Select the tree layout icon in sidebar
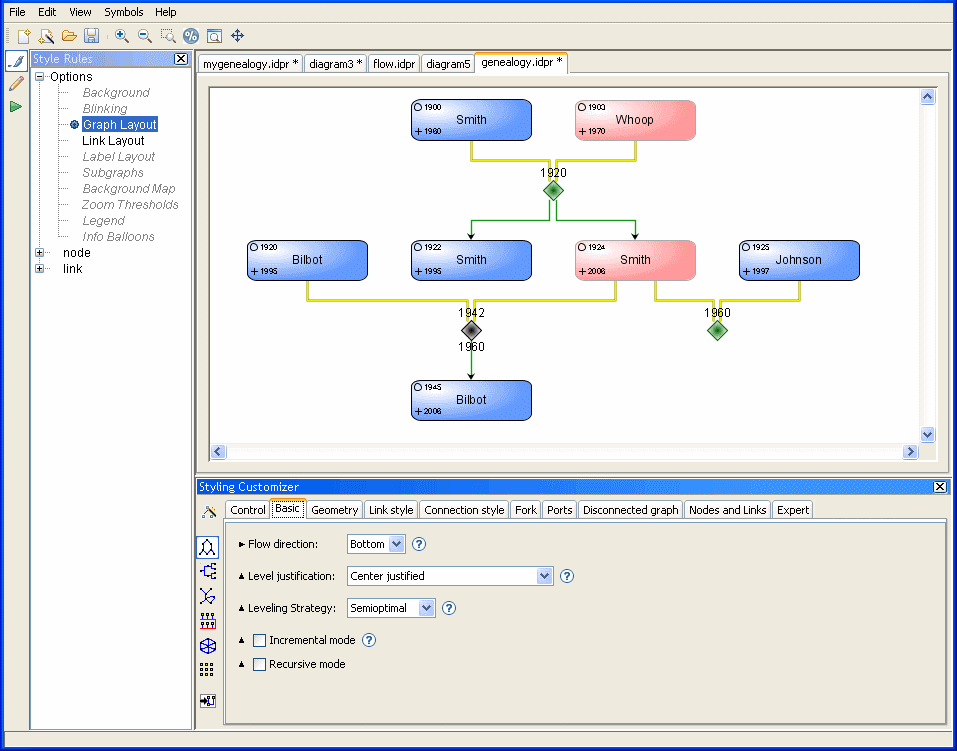The width and height of the screenshot is (957, 751). point(208,571)
